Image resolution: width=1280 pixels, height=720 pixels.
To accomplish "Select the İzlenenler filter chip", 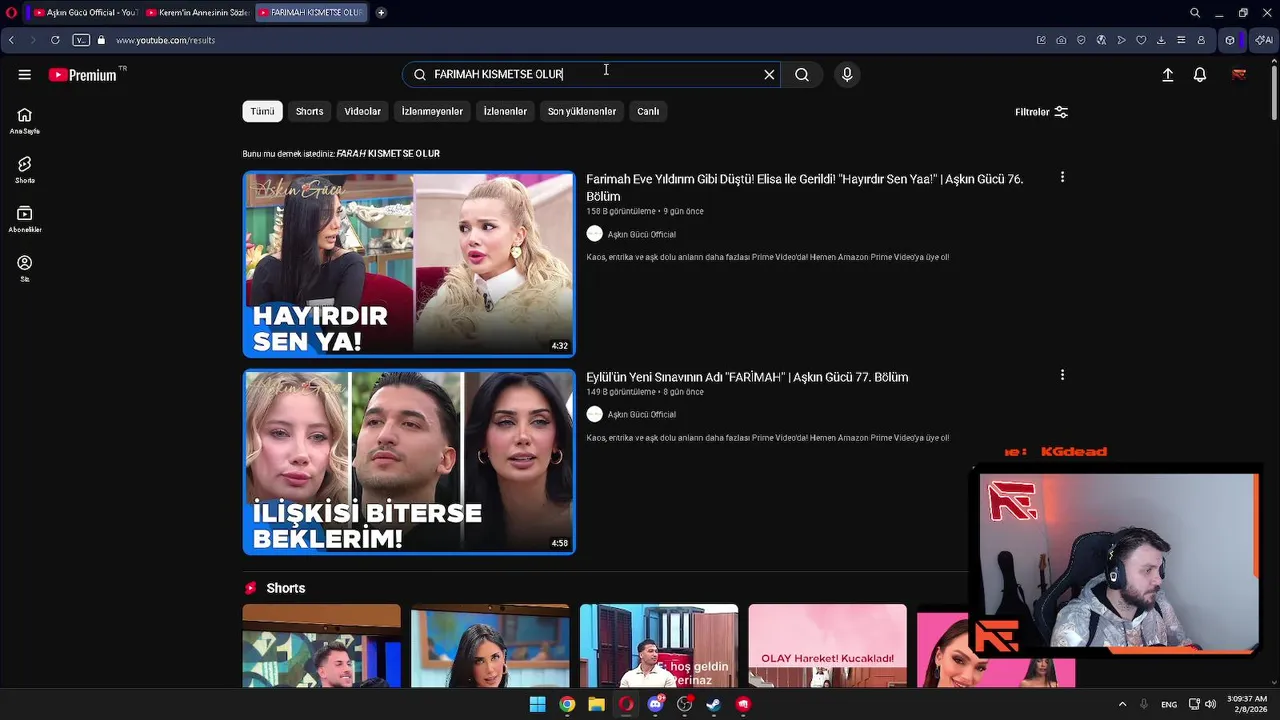I will pos(505,112).
